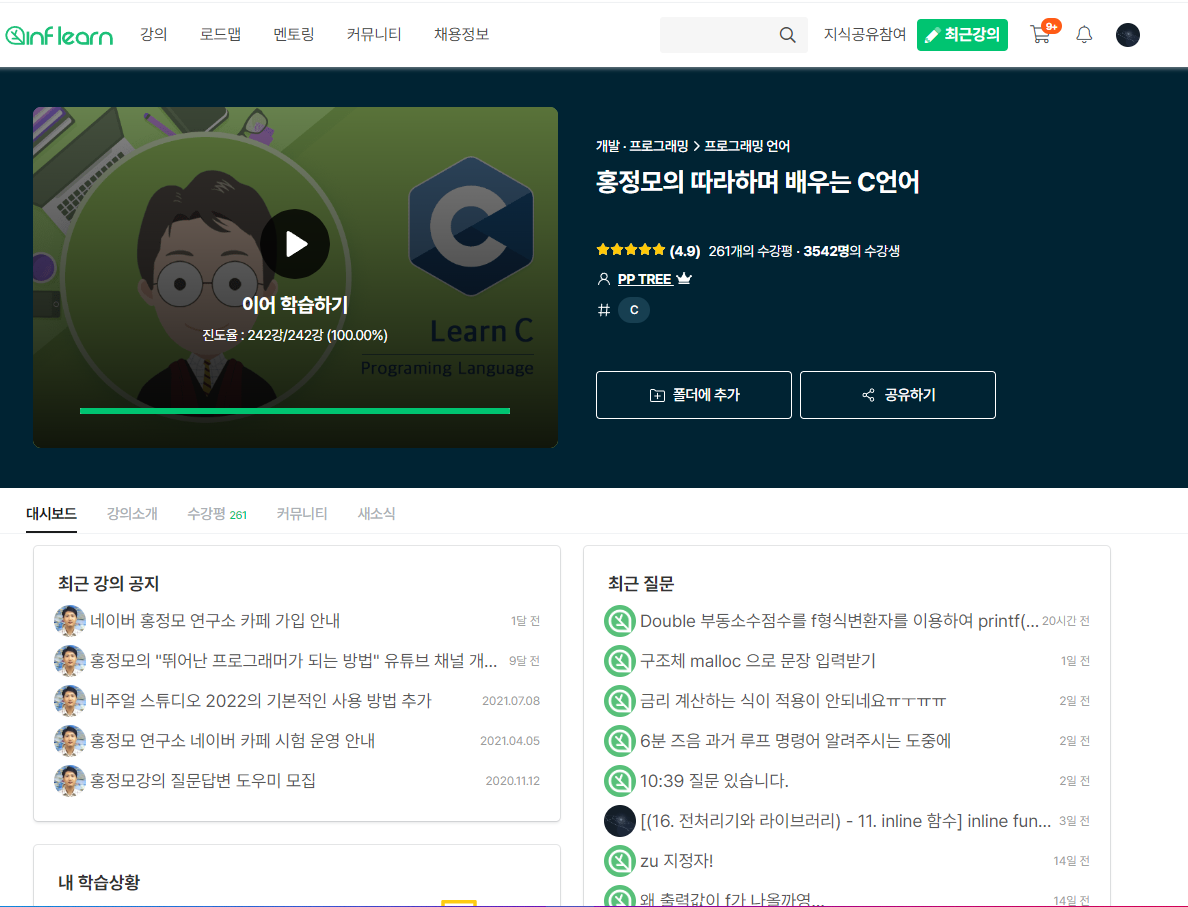
Task: Open the profile avatar menu
Action: point(1127,35)
